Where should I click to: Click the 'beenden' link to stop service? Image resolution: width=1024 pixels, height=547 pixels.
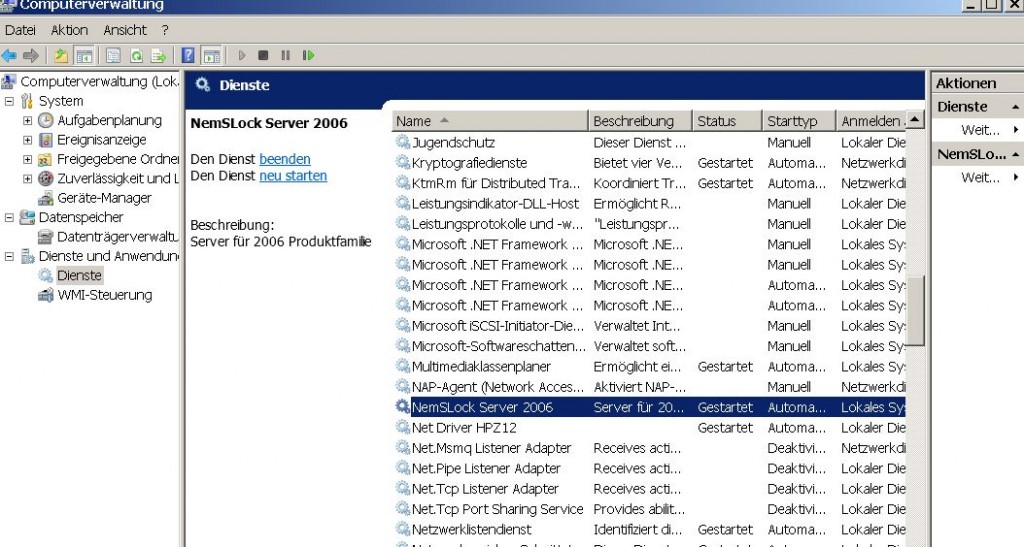coord(284,159)
